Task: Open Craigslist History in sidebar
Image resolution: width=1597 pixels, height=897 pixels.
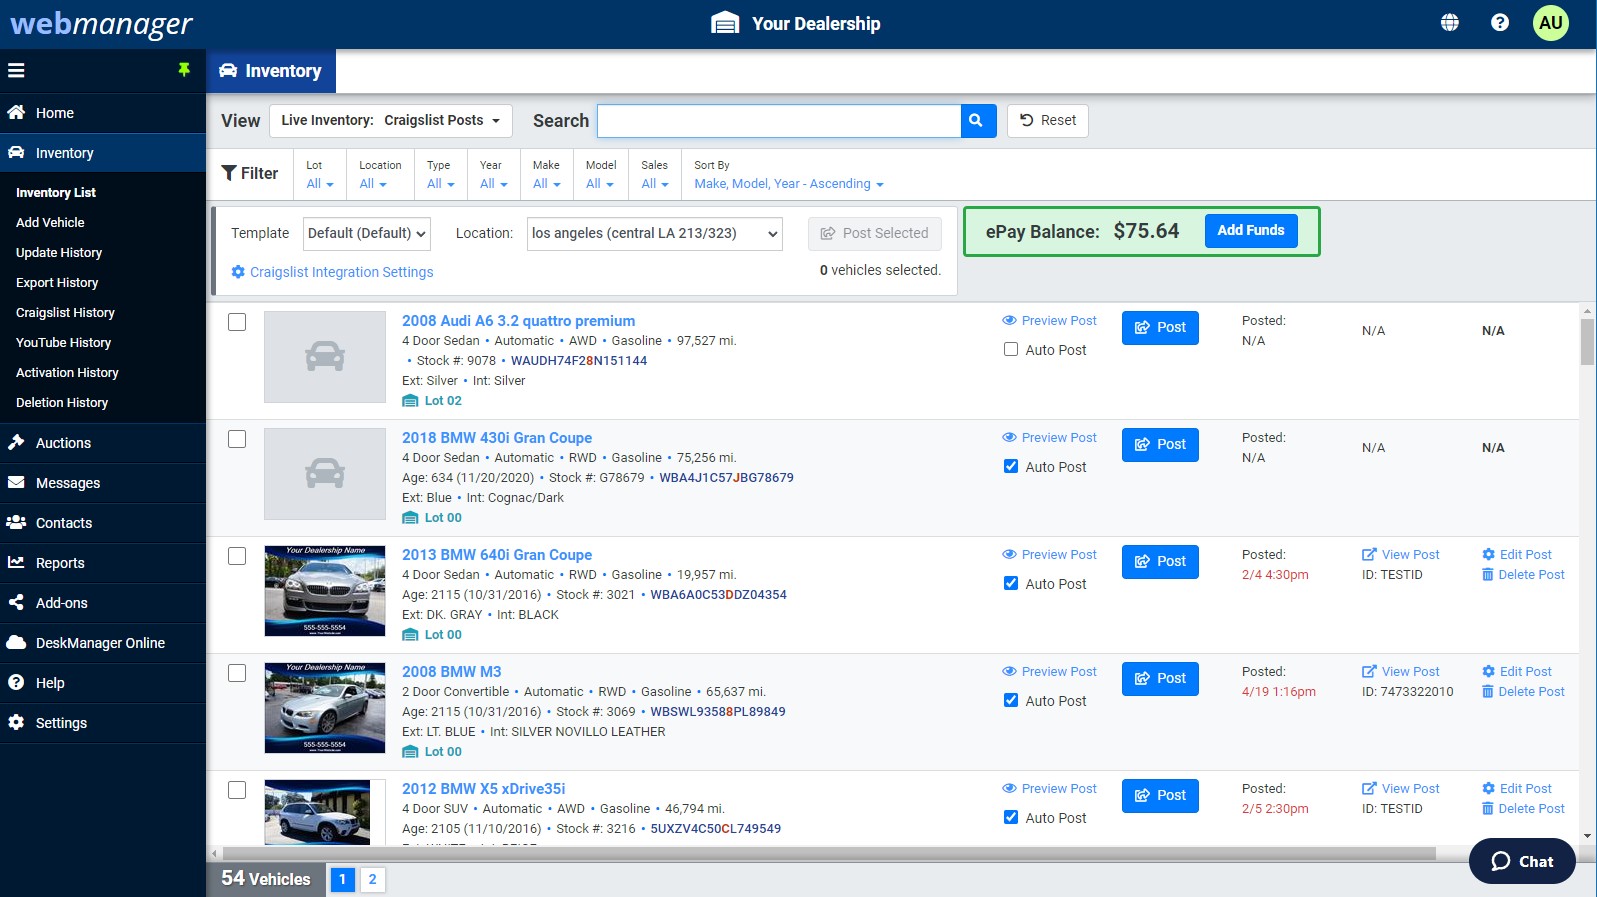Action: [x=65, y=313]
